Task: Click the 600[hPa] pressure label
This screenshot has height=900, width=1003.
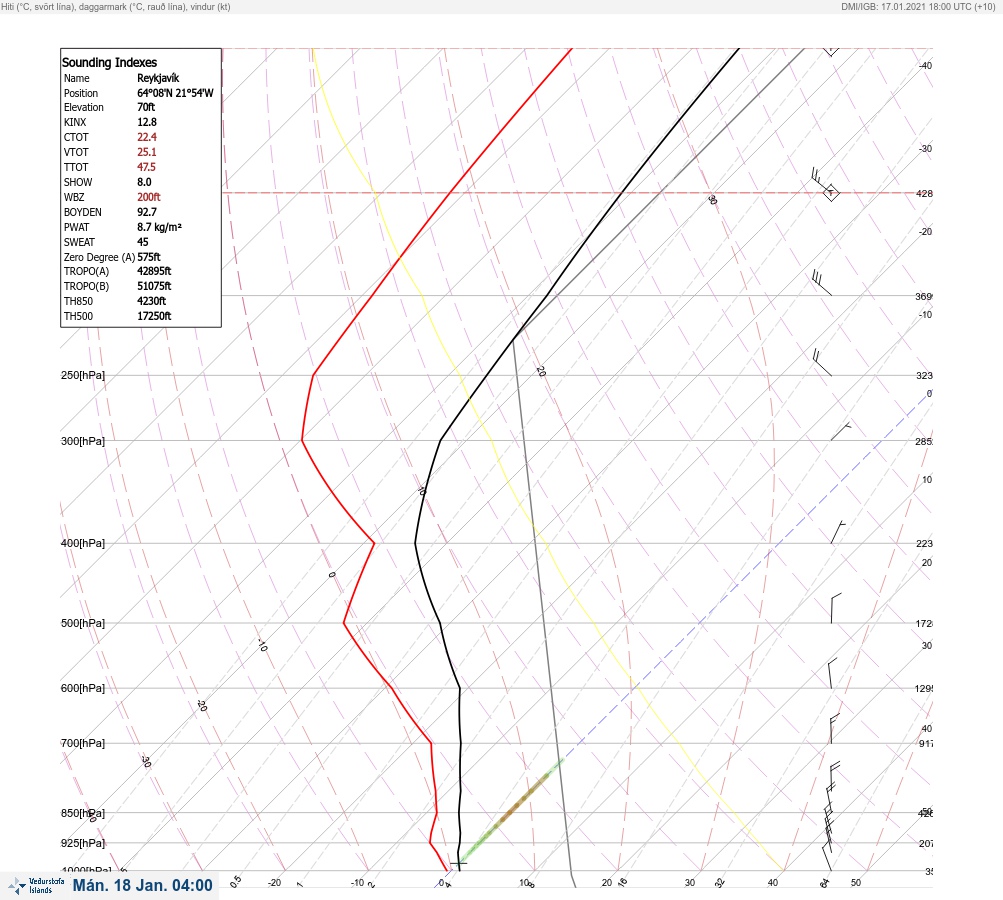Action: tap(83, 688)
